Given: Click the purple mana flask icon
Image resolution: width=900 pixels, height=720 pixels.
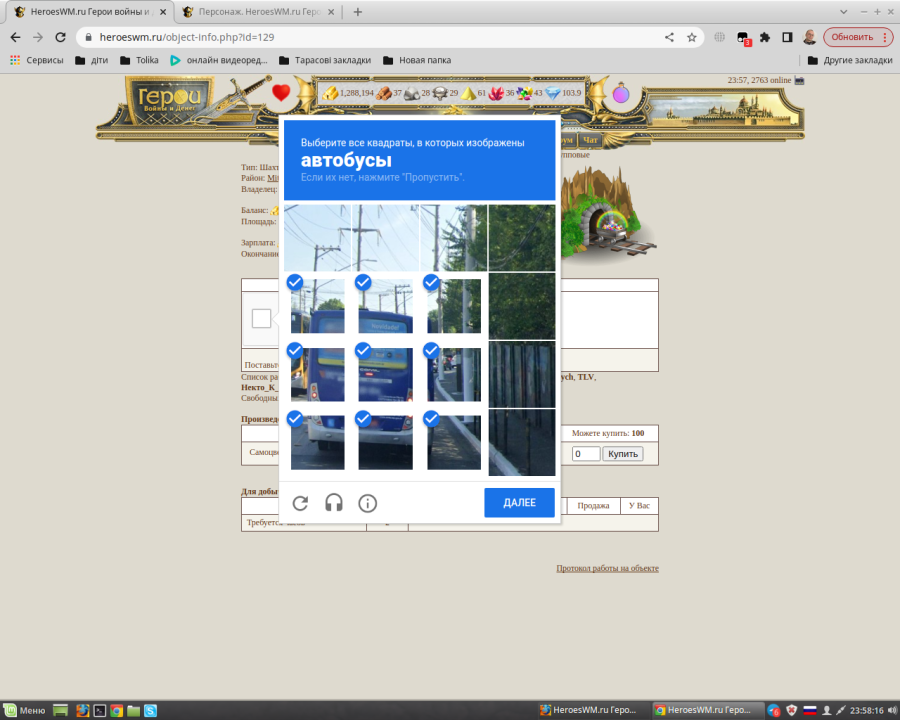Looking at the screenshot, I should click(620, 92).
